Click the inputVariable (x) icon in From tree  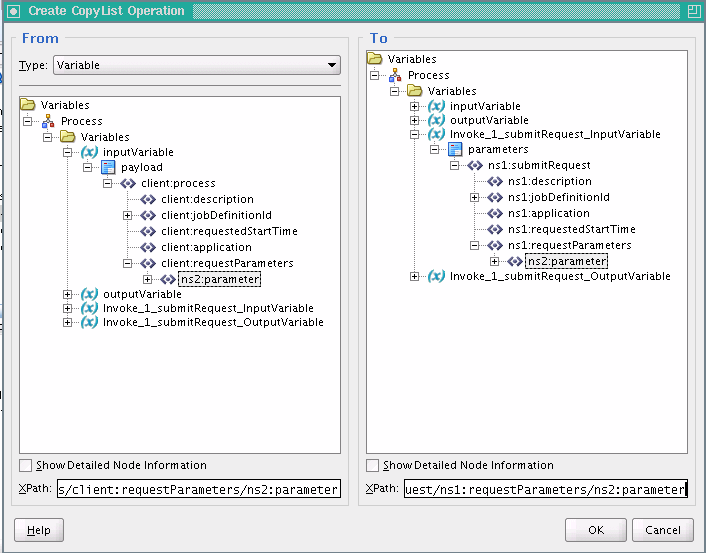pyautogui.click(x=89, y=152)
